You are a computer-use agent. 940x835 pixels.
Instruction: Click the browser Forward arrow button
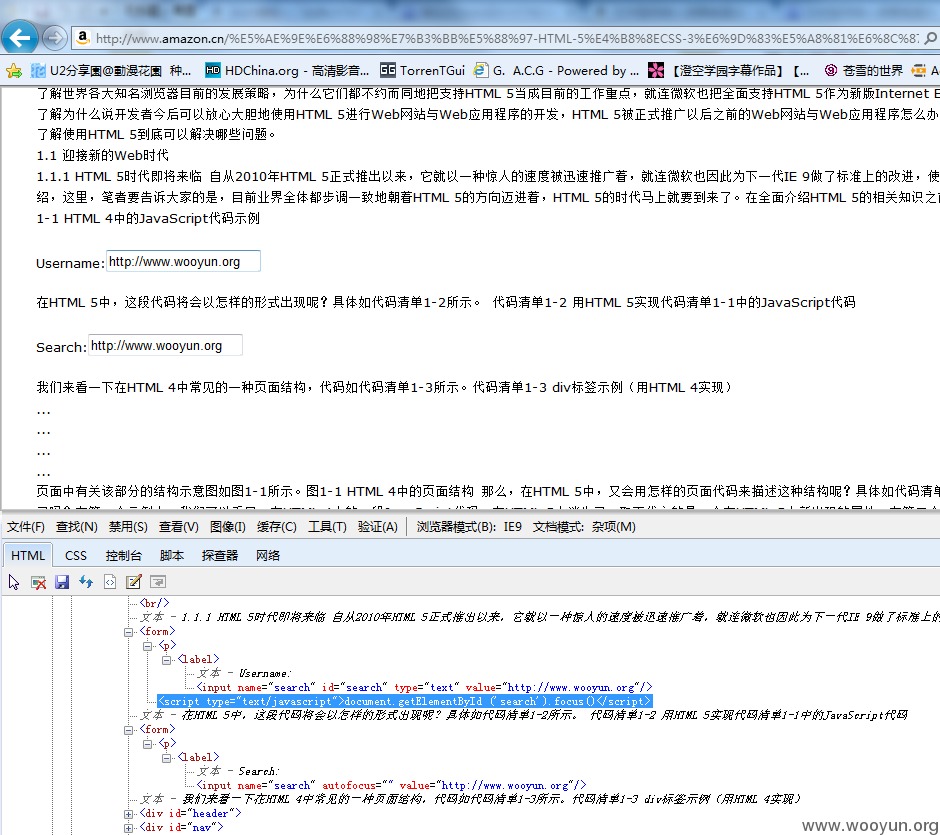click(x=55, y=39)
